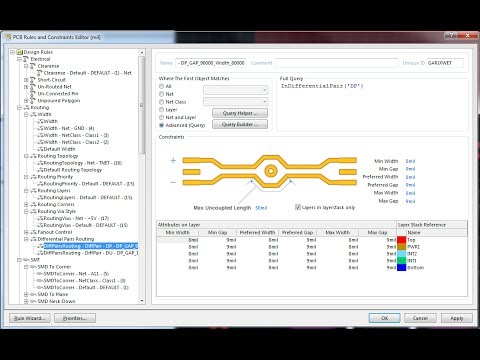Click the Bottom layer blue color swatch

pos(402,268)
